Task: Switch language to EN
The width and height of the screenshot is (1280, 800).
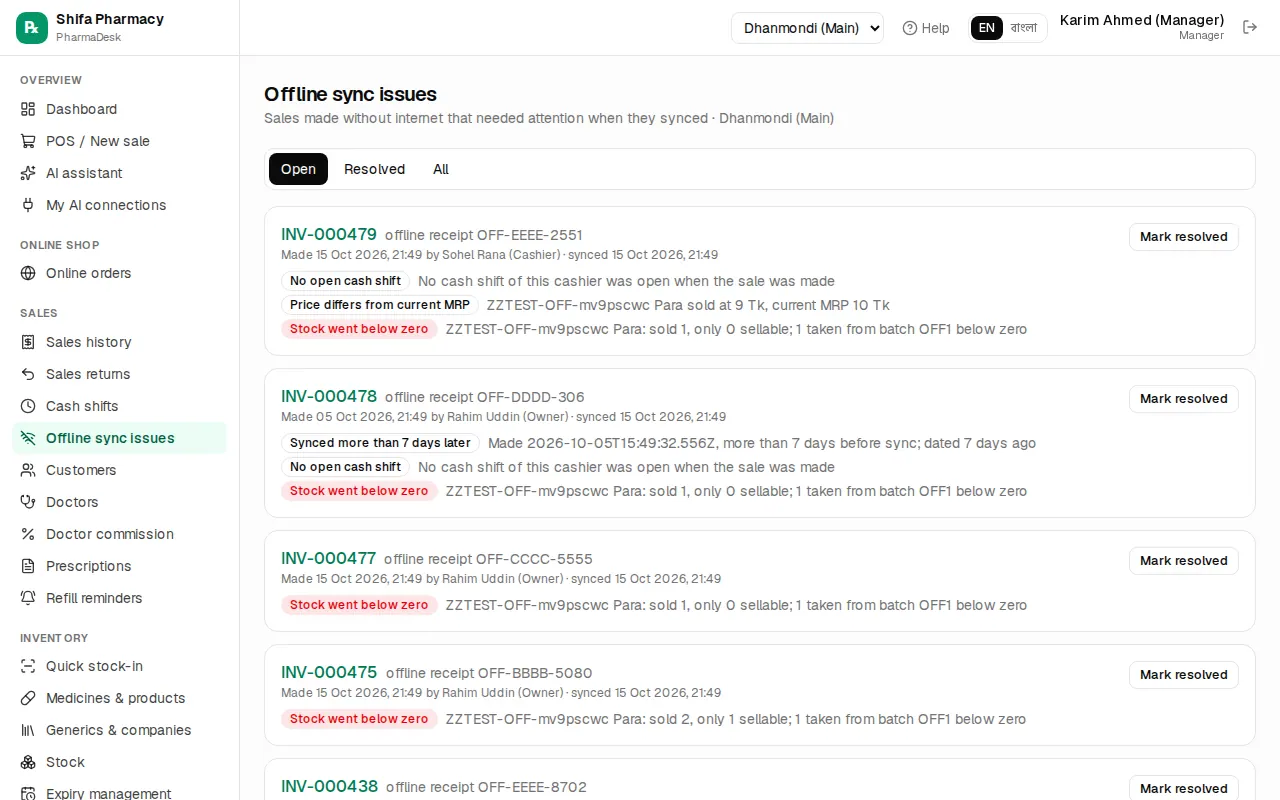Action: click(987, 28)
